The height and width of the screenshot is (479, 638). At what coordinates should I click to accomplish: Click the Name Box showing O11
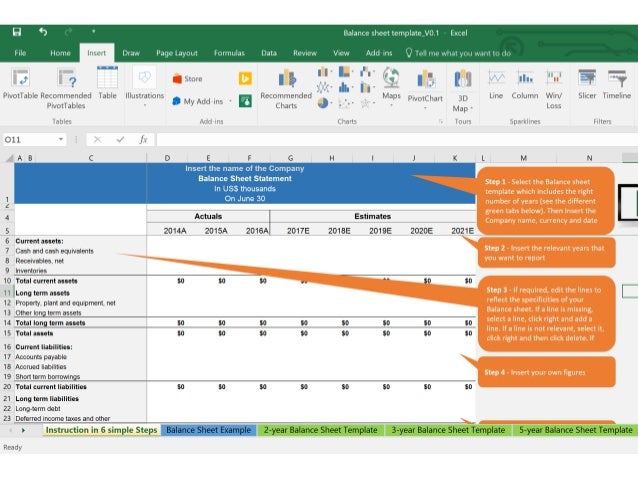pos(28,140)
